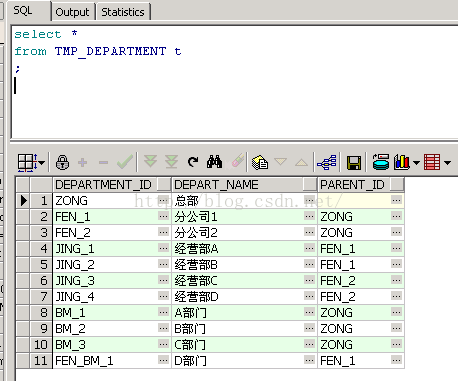
Task: Open ellipsis editor for the ZONG department ID cell
Action: (163, 200)
